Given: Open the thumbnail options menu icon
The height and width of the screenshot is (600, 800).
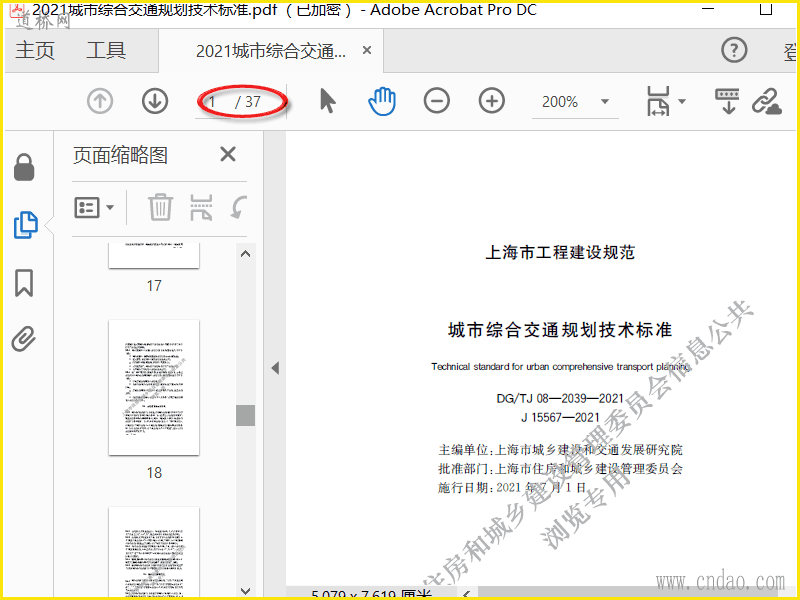Looking at the screenshot, I should click(94, 208).
